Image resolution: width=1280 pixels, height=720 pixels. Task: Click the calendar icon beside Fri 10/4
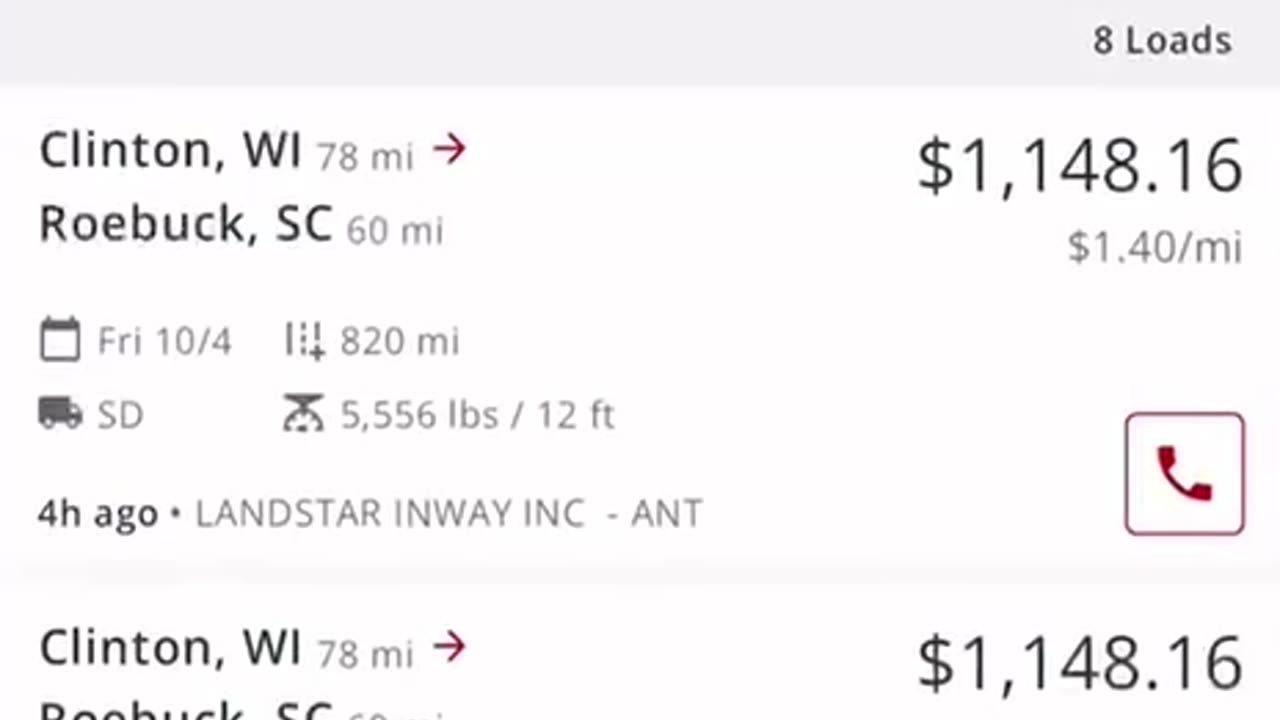pos(60,340)
